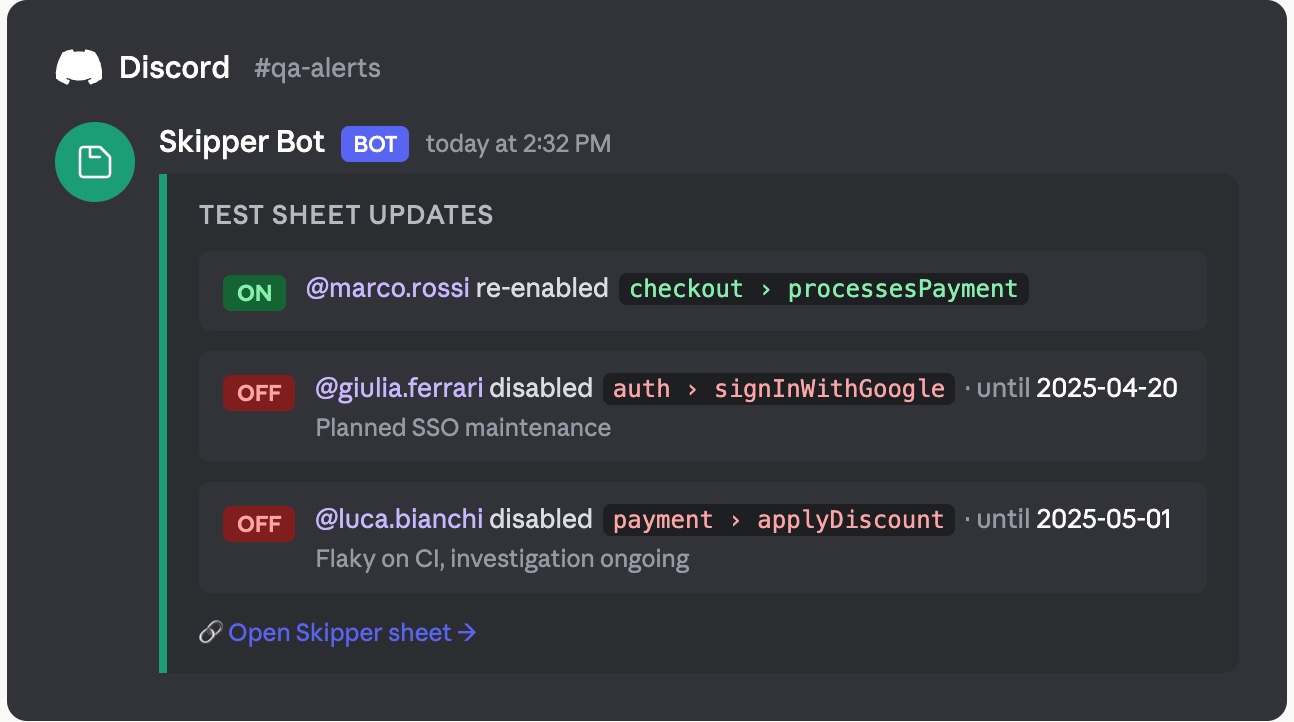
Task: Click the 2025-04-20 expiry date
Action: pyautogui.click(x=1107, y=388)
